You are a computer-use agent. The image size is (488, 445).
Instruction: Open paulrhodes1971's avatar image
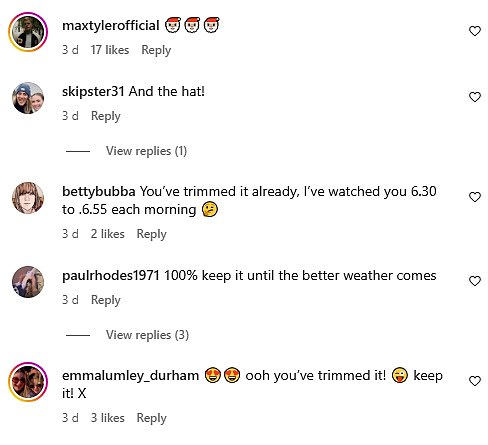pos(28,282)
